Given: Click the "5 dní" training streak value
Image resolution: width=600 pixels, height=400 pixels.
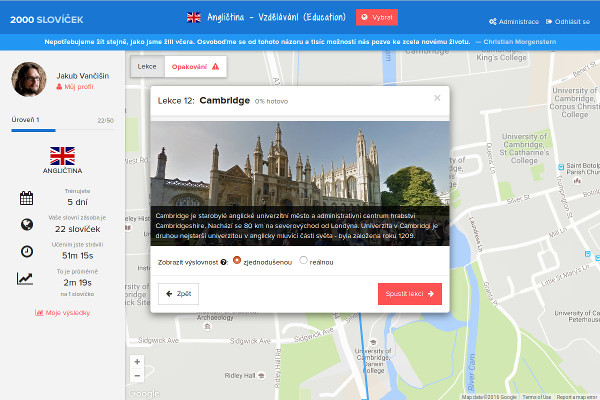Looking at the screenshot, I should (77, 202).
